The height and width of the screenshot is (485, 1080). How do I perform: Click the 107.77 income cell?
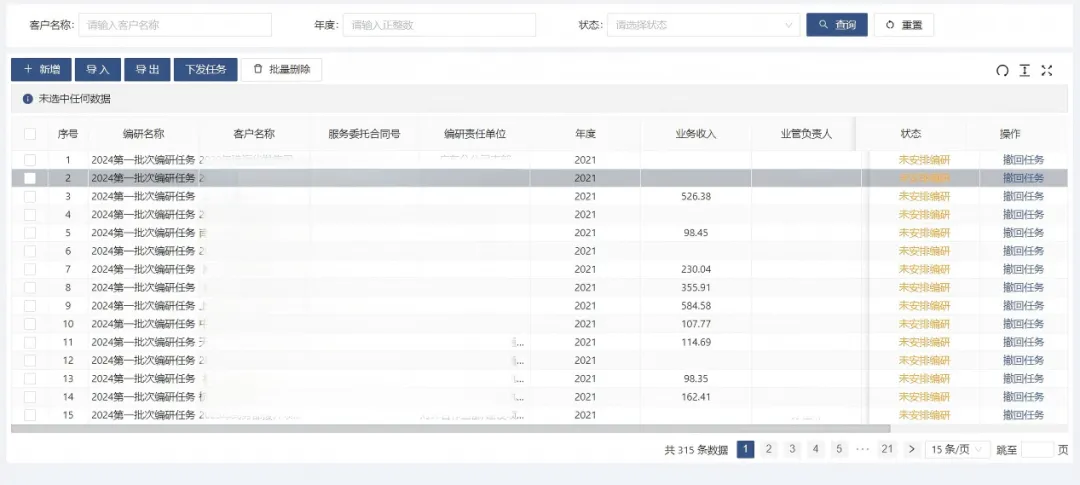pyautogui.click(x=696, y=324)
